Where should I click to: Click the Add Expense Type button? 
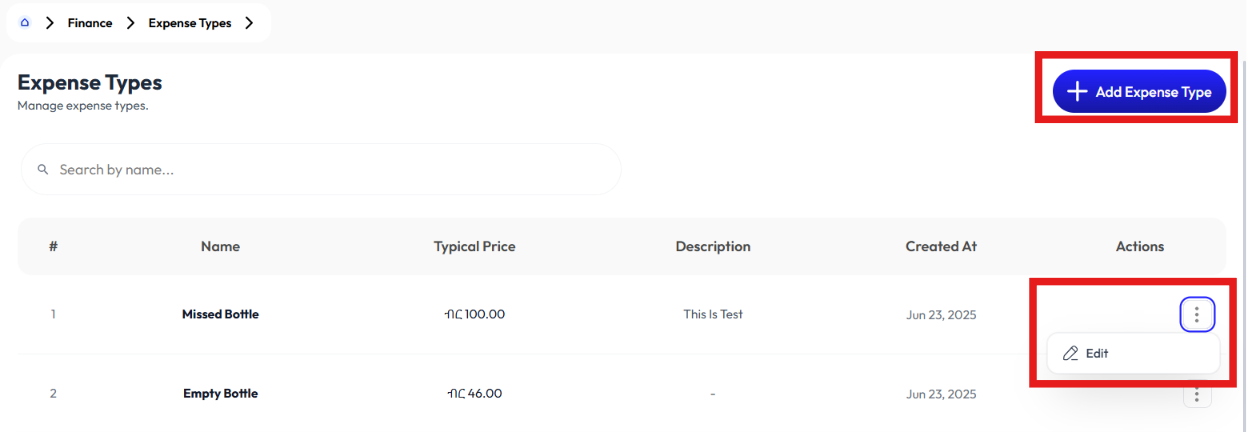click(x=1139, y=92)
